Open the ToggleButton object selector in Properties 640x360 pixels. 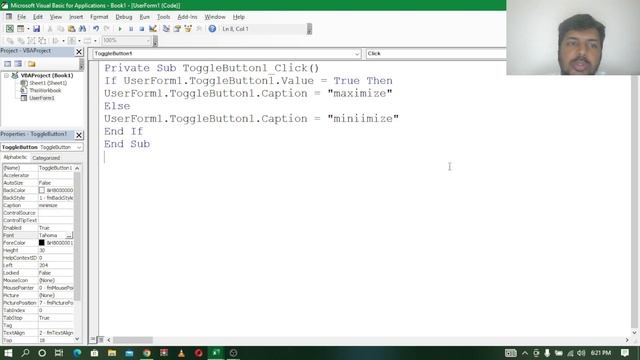(x=79, y=147)
